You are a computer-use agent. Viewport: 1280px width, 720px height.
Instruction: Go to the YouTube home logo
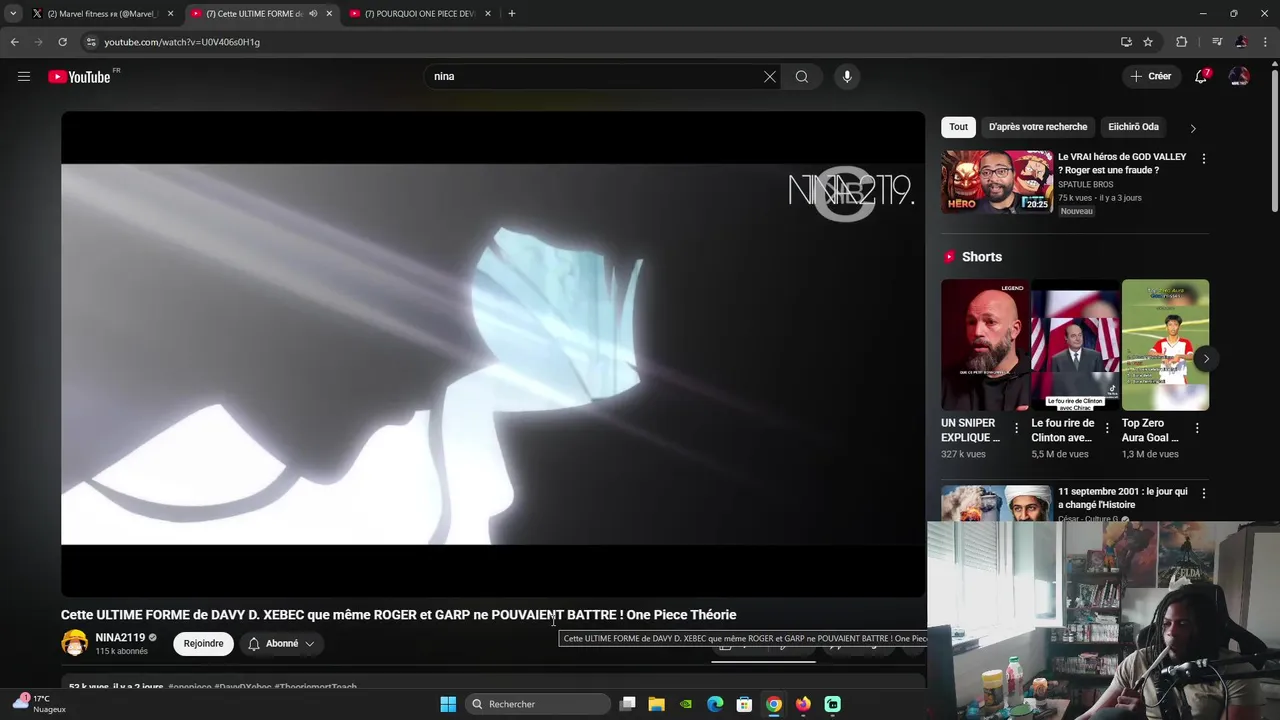click(x=80, y=77)
